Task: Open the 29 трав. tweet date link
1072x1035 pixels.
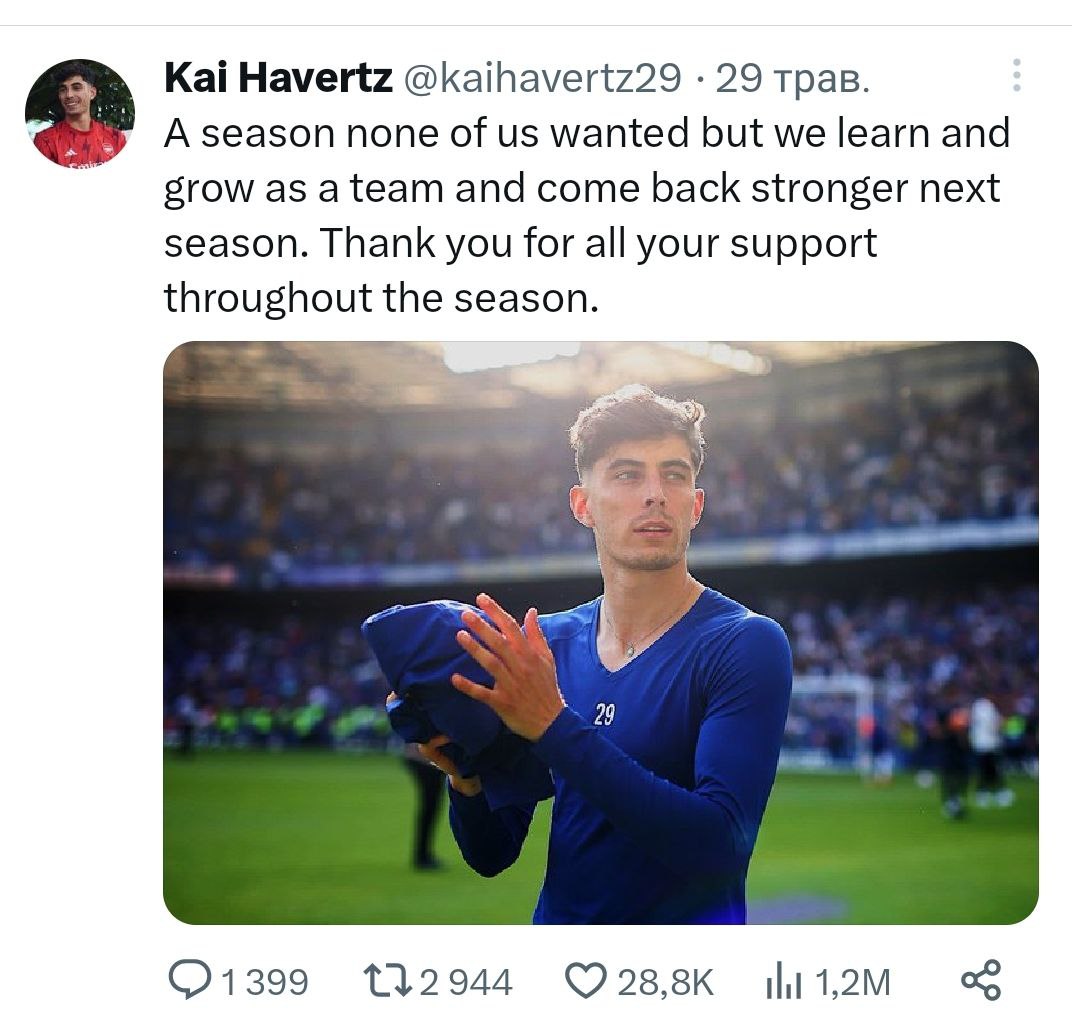Action: pos(793,79)
